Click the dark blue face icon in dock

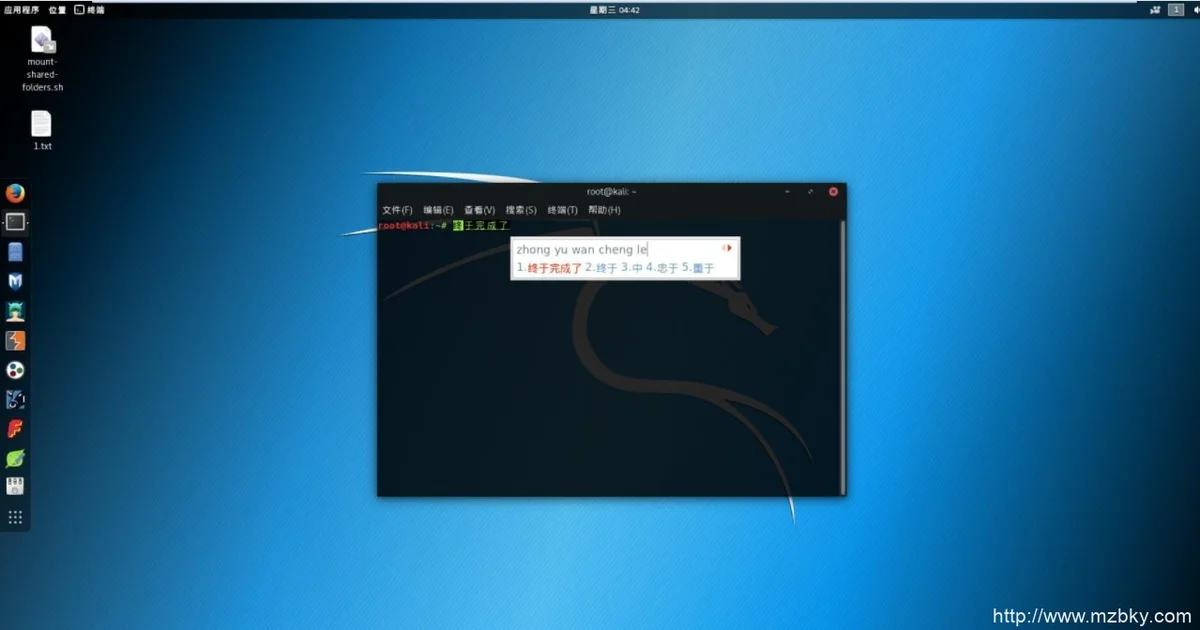(x=15, y=400)
